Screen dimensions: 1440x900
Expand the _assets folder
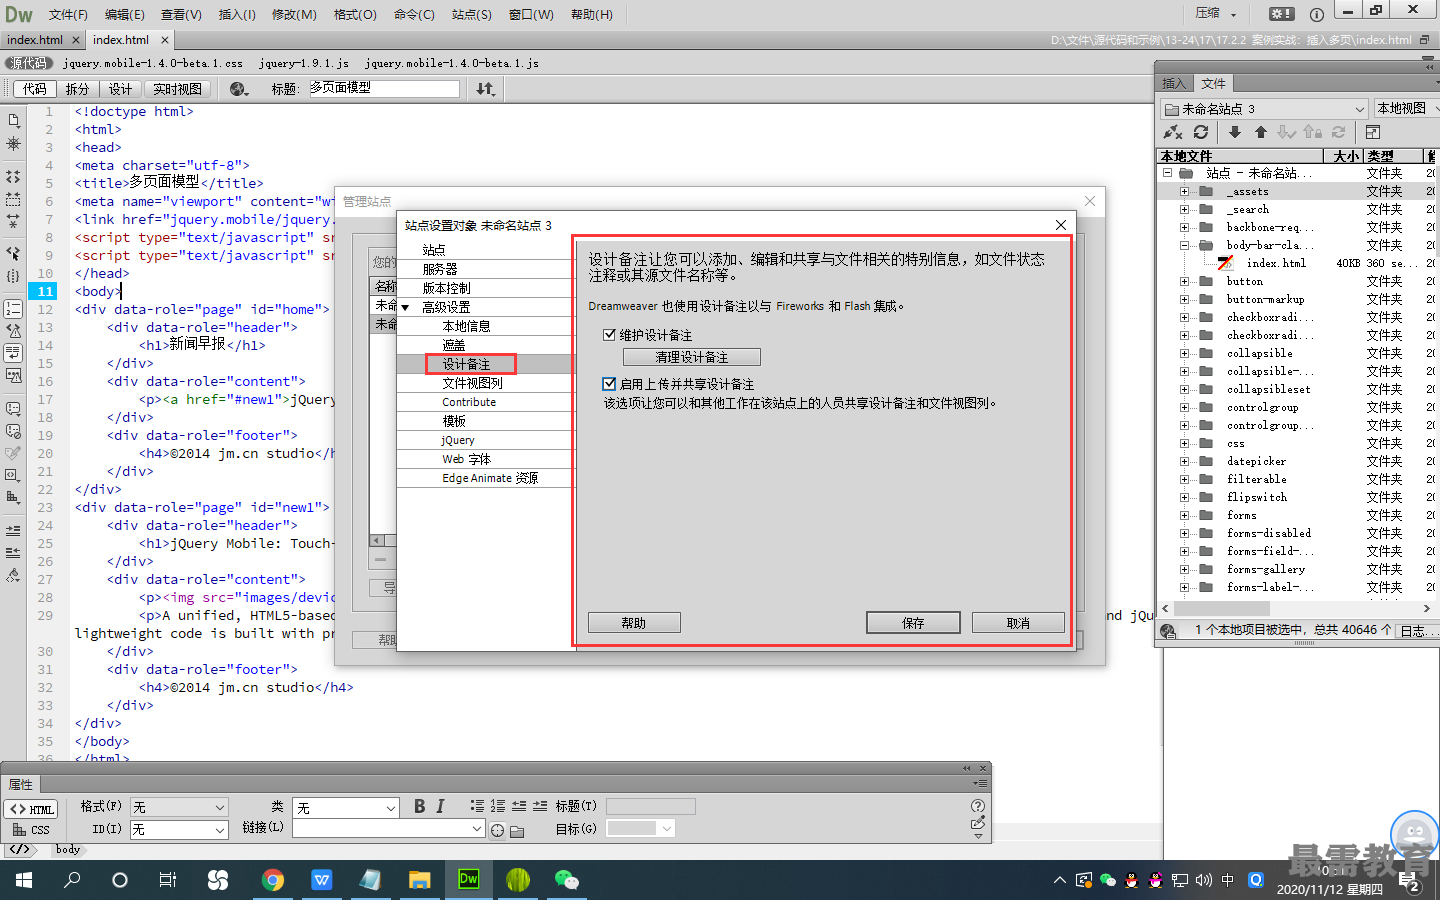point(1184,191)
